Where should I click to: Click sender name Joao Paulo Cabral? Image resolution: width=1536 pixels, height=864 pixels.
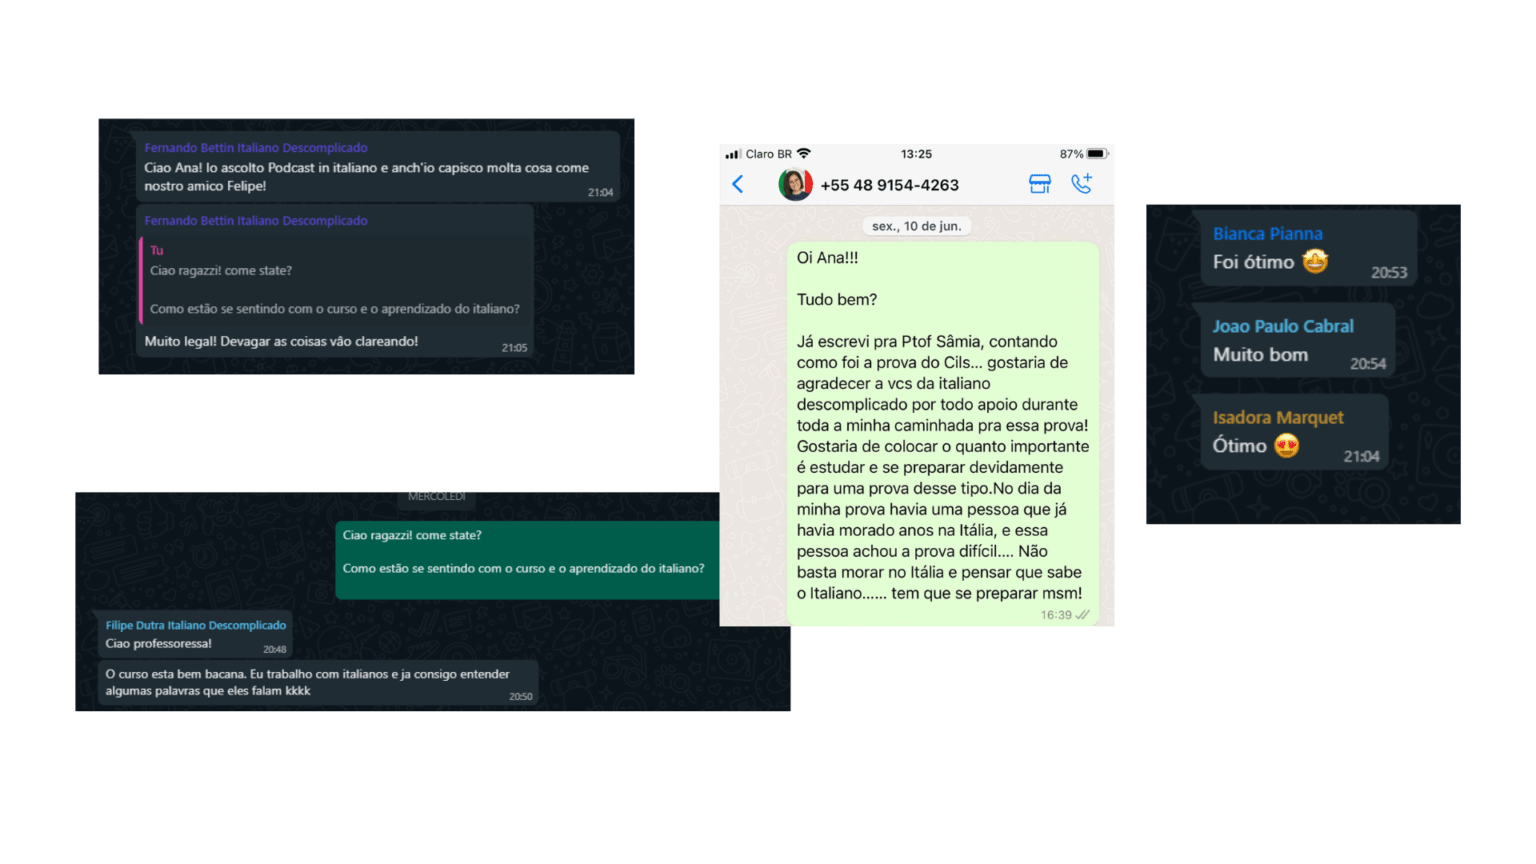1283,326
